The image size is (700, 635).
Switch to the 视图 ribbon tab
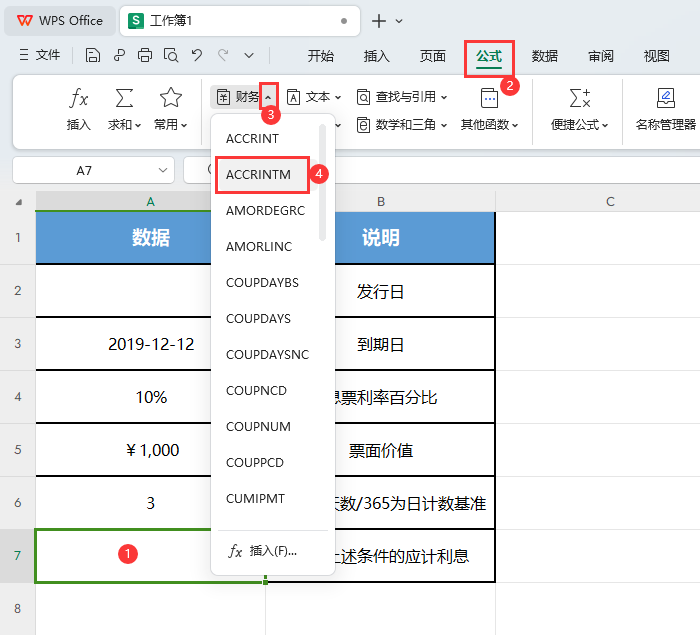click(656, 56)
